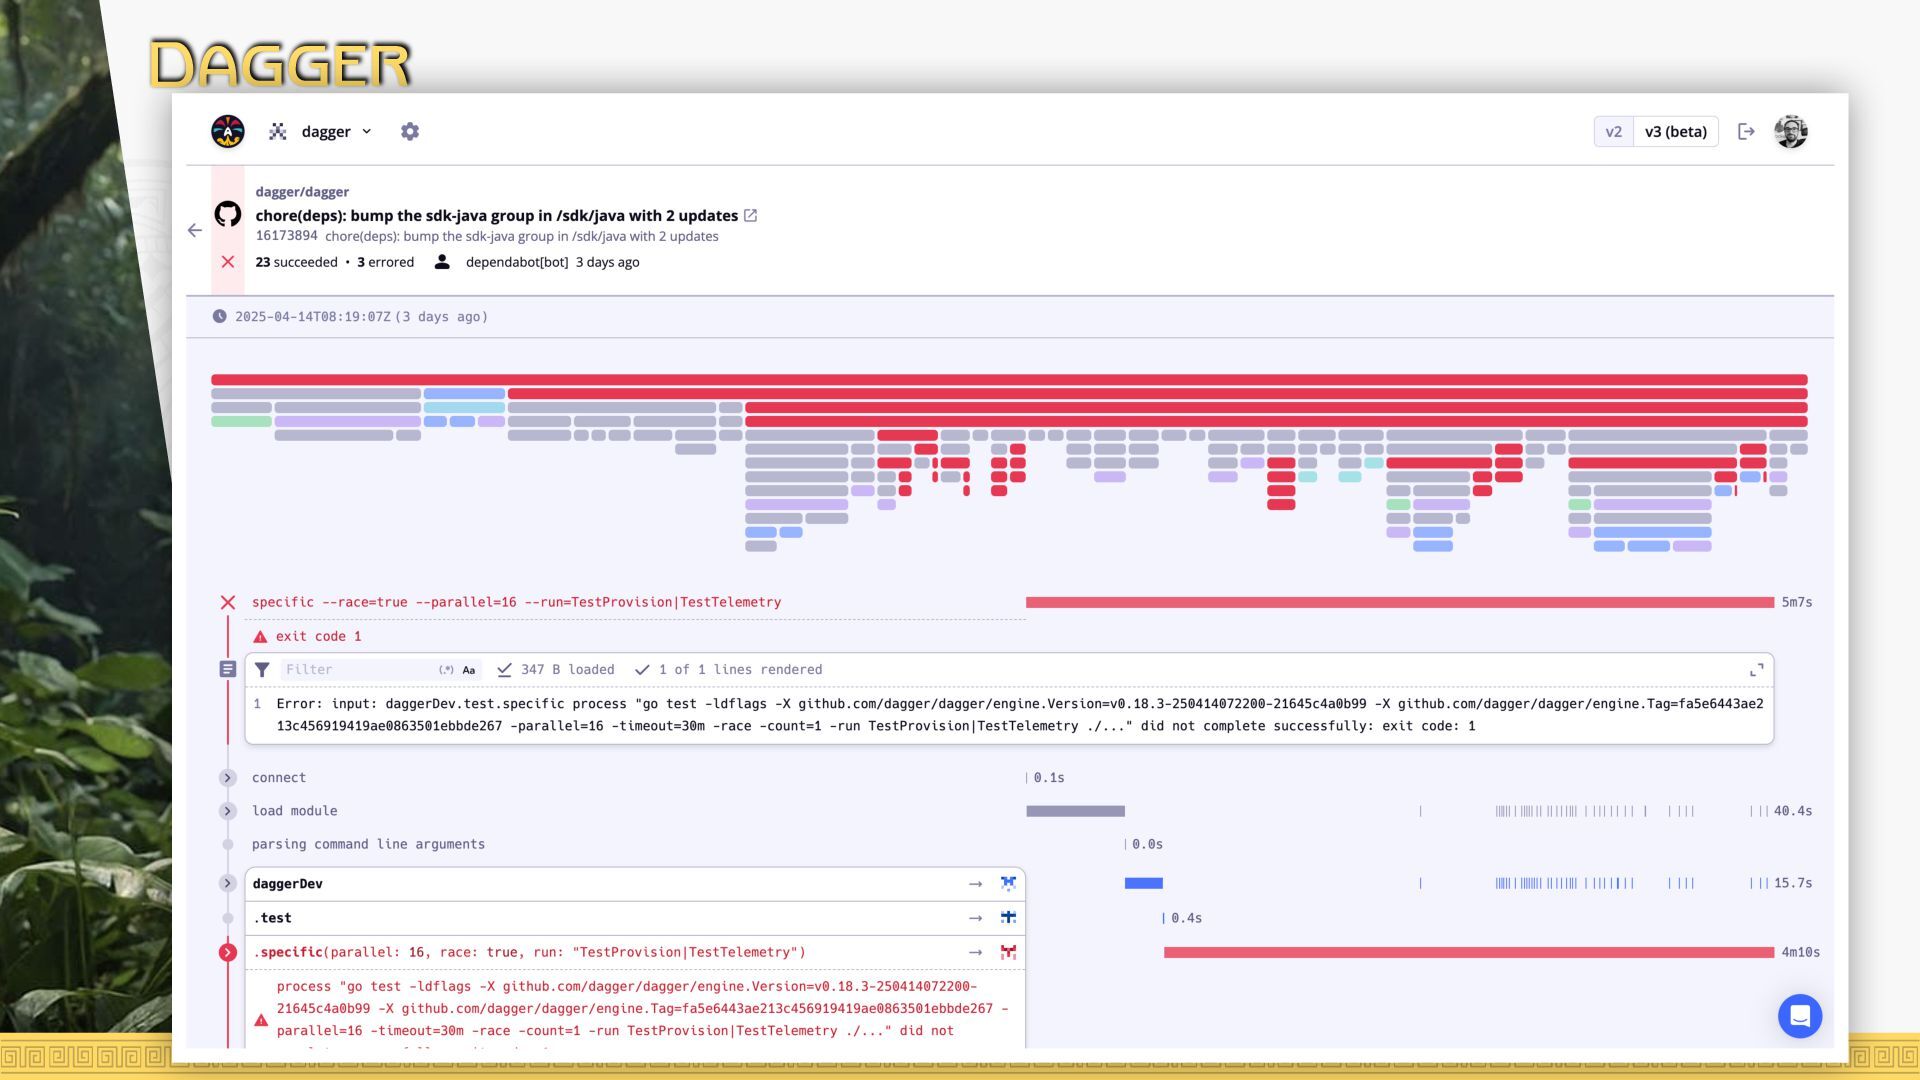Go back using the left arrow
1920x1080 pixels.
click(195, 230)
